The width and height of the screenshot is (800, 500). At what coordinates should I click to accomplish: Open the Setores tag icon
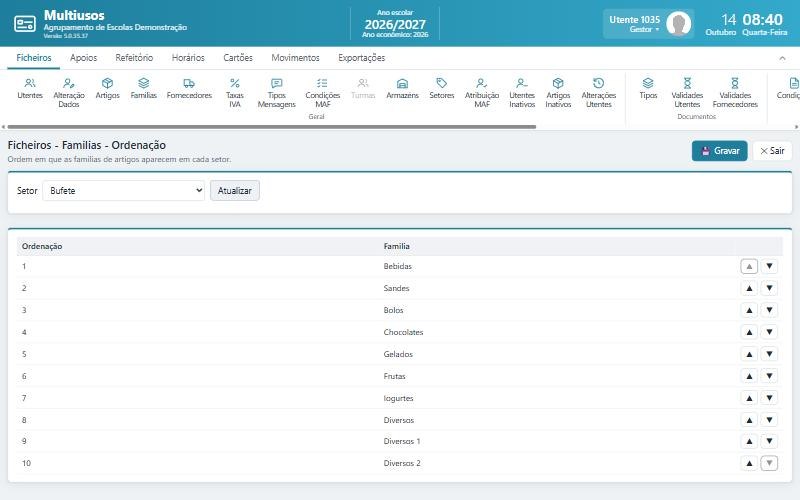[441, 88]
